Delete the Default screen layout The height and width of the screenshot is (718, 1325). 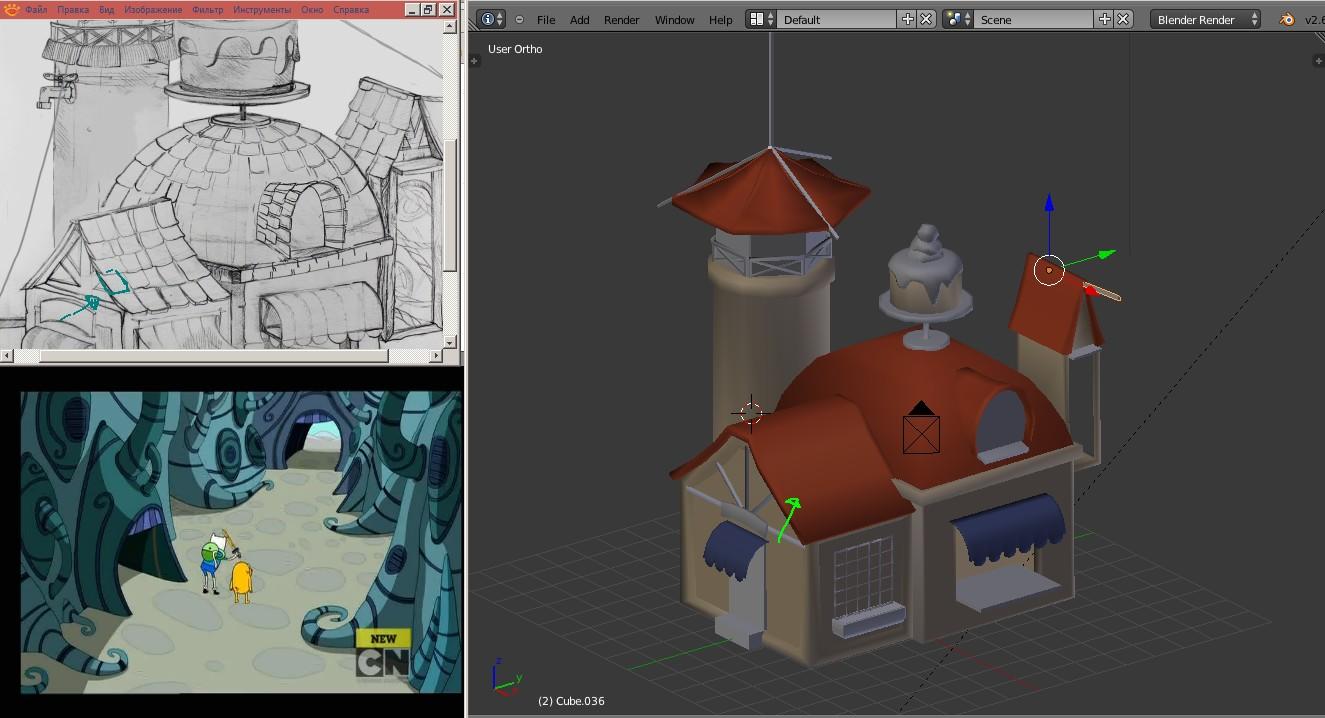pos(926,19)
